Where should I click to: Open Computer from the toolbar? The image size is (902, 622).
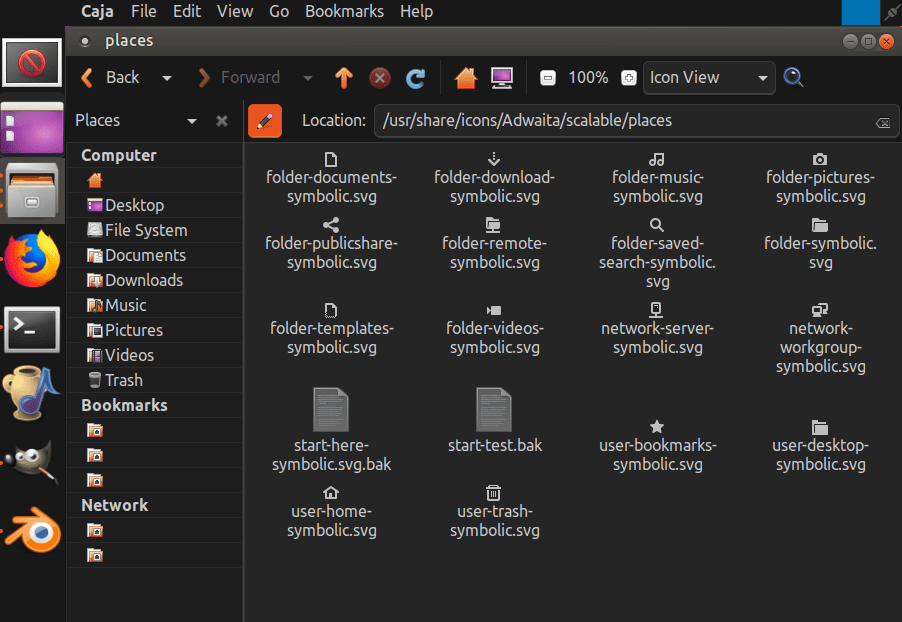[x=502, y=78]
